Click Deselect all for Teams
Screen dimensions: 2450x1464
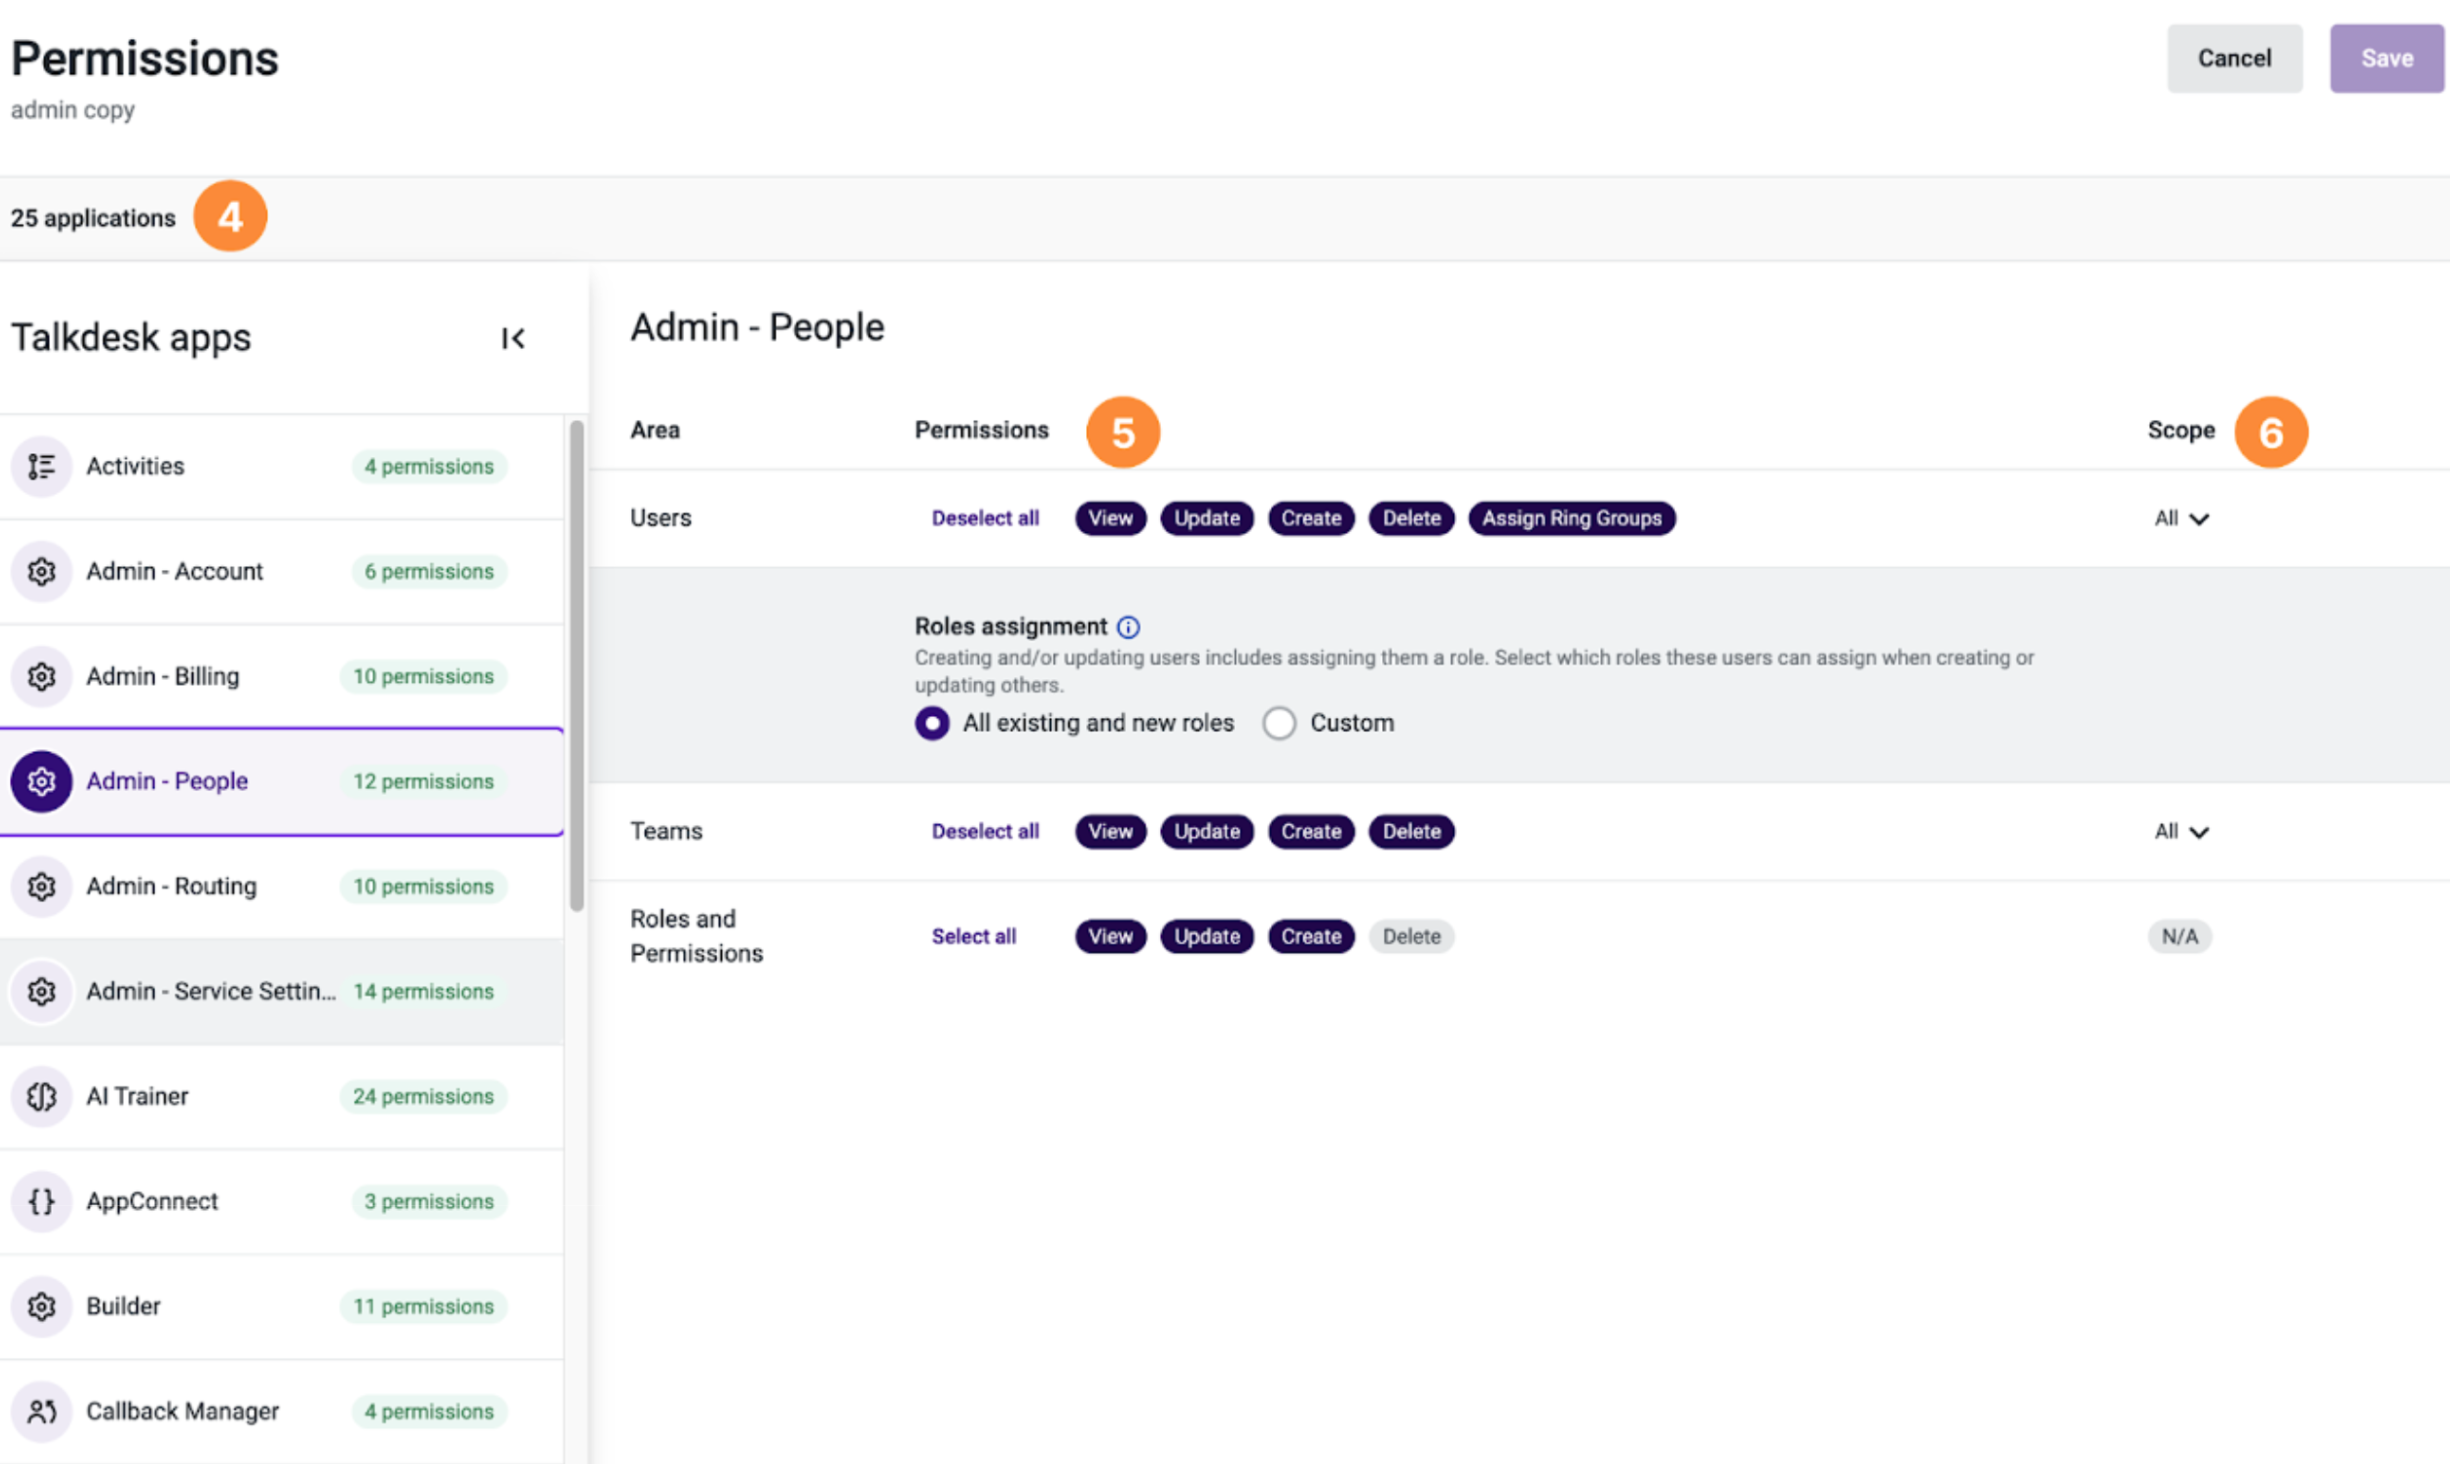click(x=985, y=831)
